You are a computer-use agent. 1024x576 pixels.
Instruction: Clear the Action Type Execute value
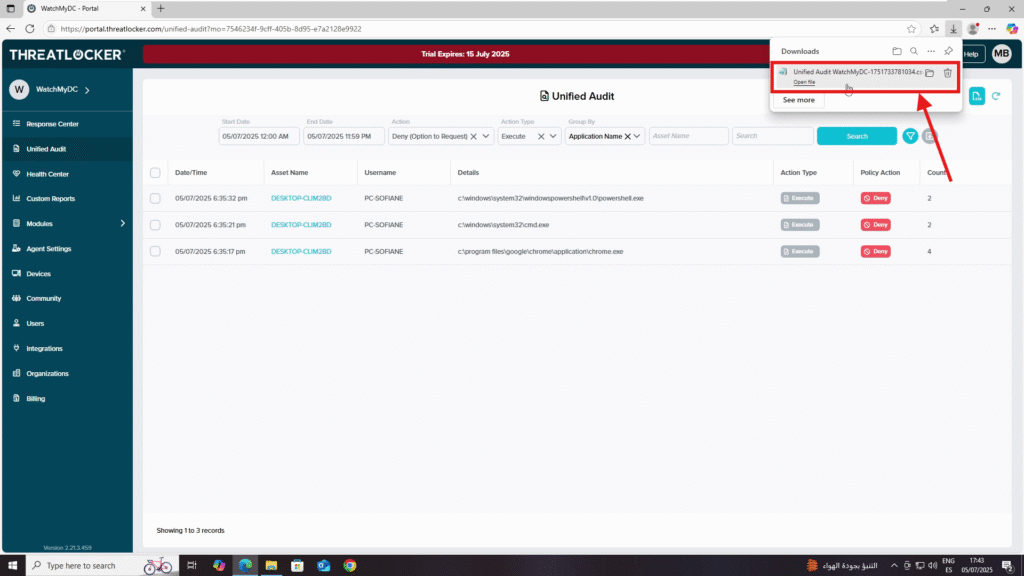pyautogui.click(x=541, y=136)
